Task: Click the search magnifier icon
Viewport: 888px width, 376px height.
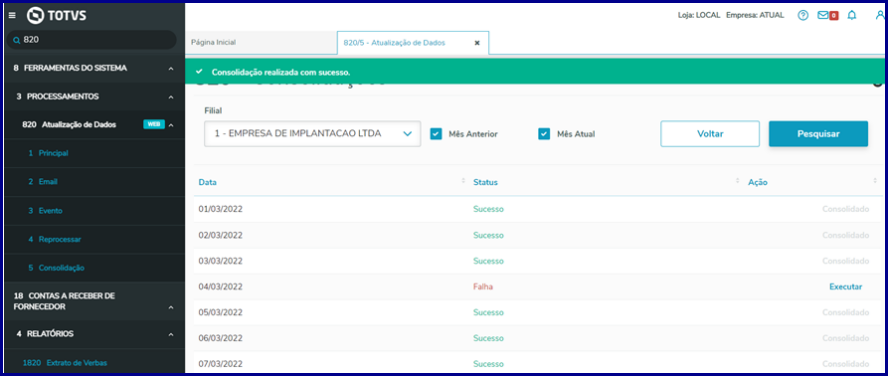Action: tap(16, 41)
